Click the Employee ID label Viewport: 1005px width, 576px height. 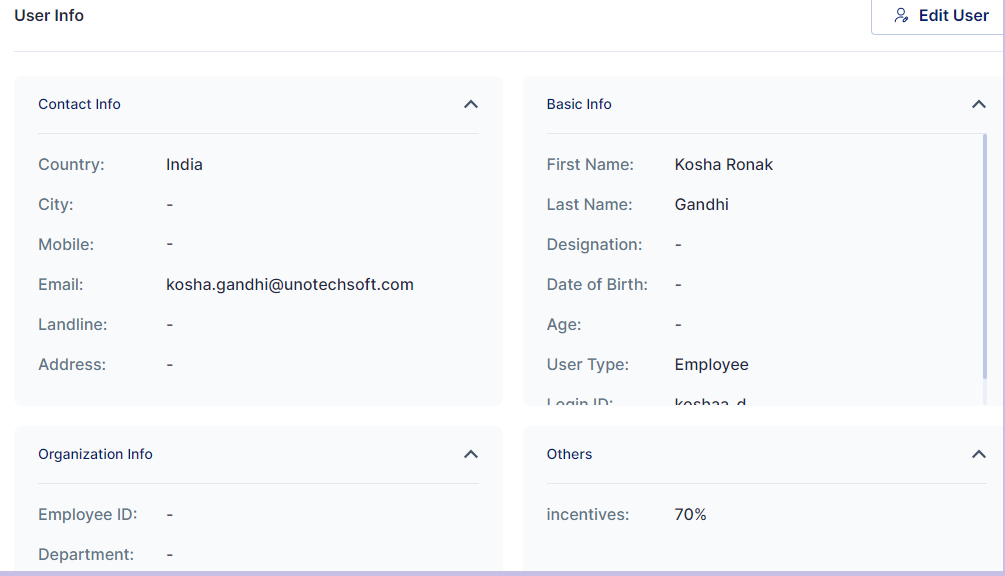click(87, 515)
